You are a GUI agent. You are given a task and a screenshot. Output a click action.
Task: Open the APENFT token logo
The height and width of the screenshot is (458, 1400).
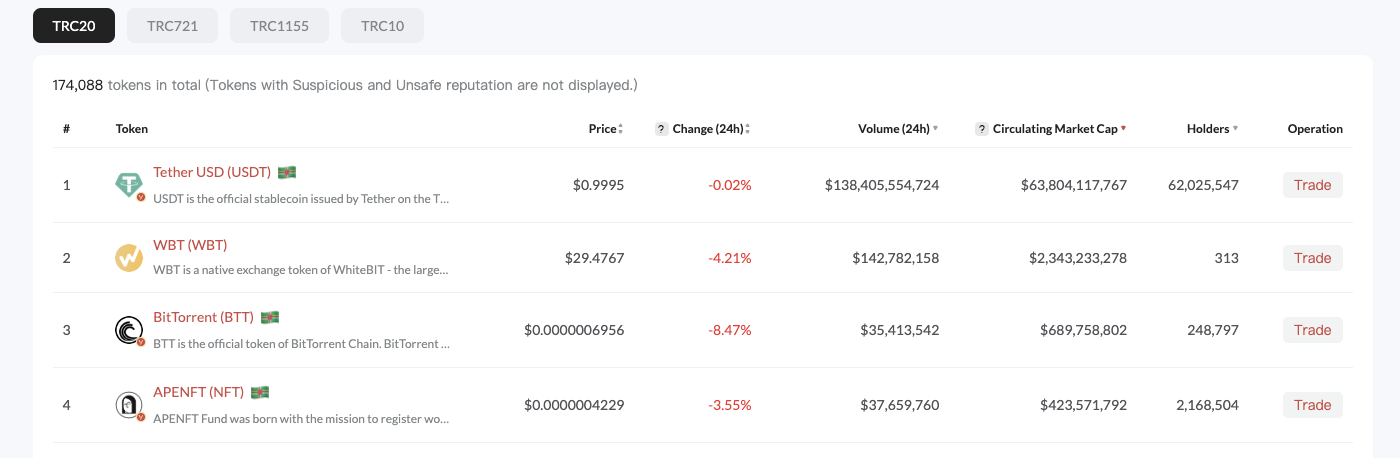129,405
